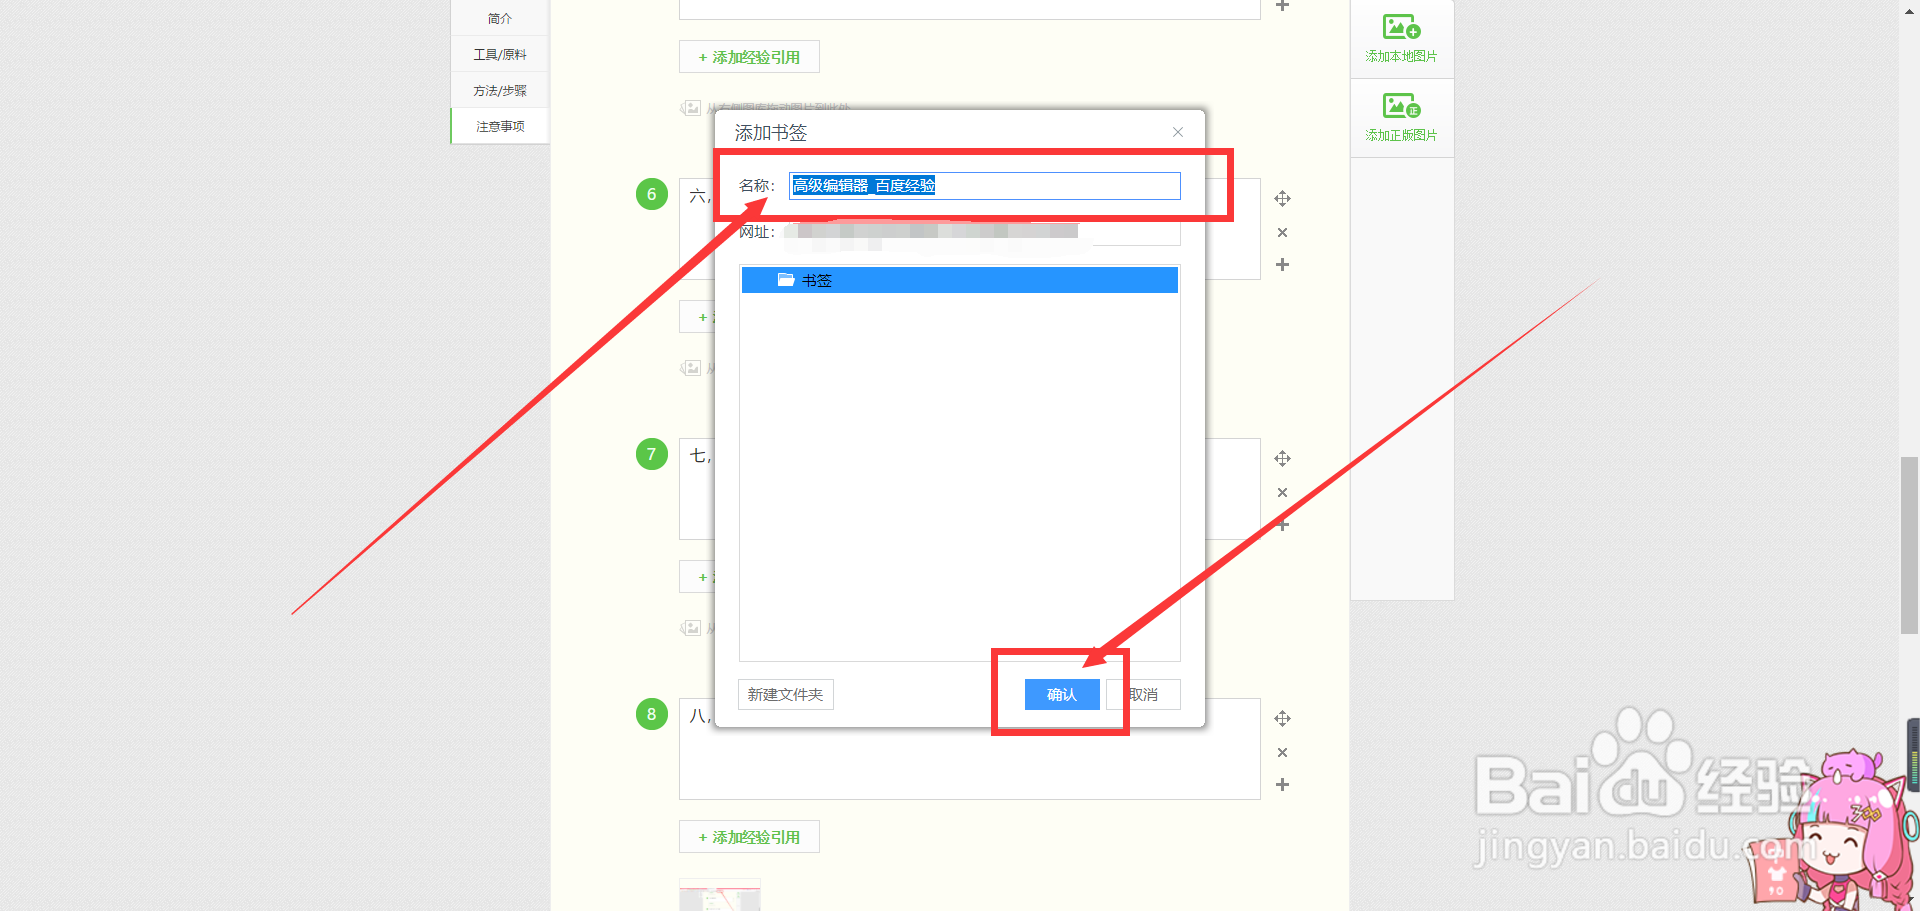Click the 确认 button in bookmark dialog
Screen dimensions: 1920x911
pos(1062,694)
